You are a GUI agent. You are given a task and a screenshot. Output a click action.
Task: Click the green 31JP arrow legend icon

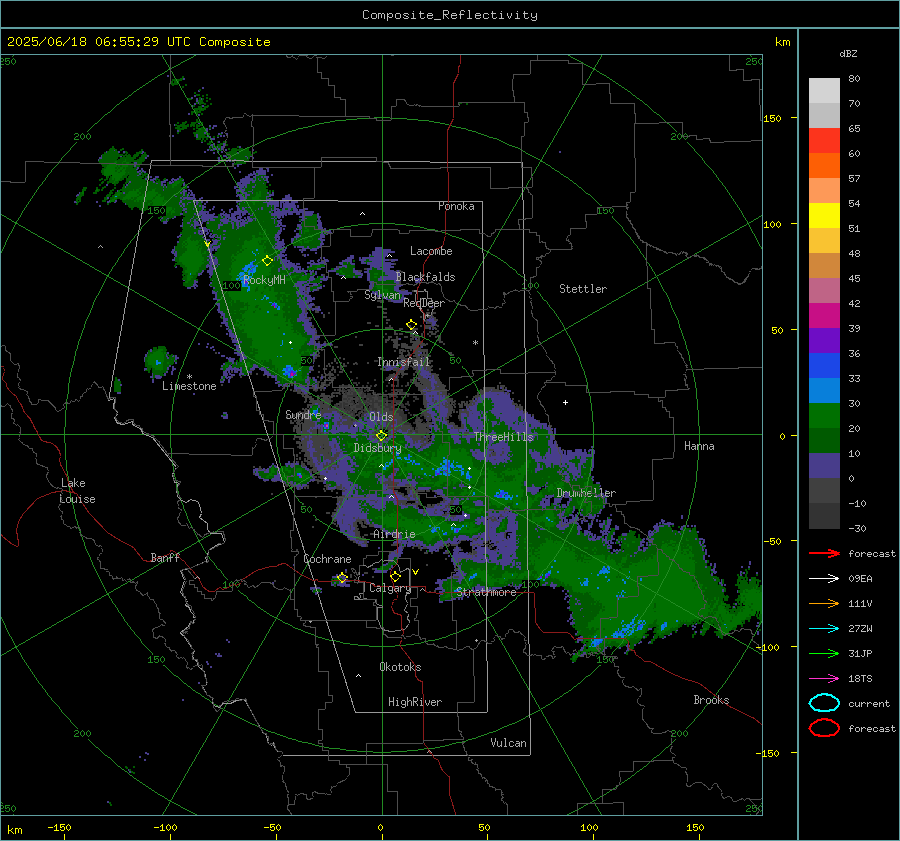pyautogui.click(x=824, y=653)
